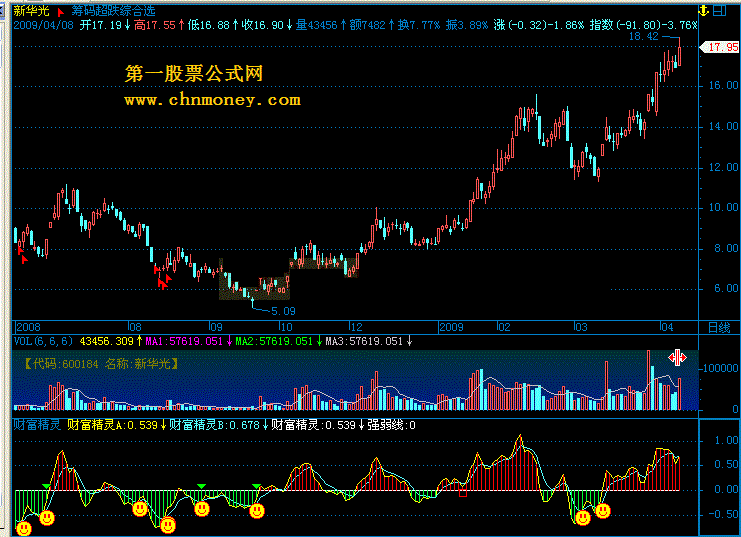Select the stock name 新华光
Viewport: 741px width, 537px height.
(x=31, y=11)
